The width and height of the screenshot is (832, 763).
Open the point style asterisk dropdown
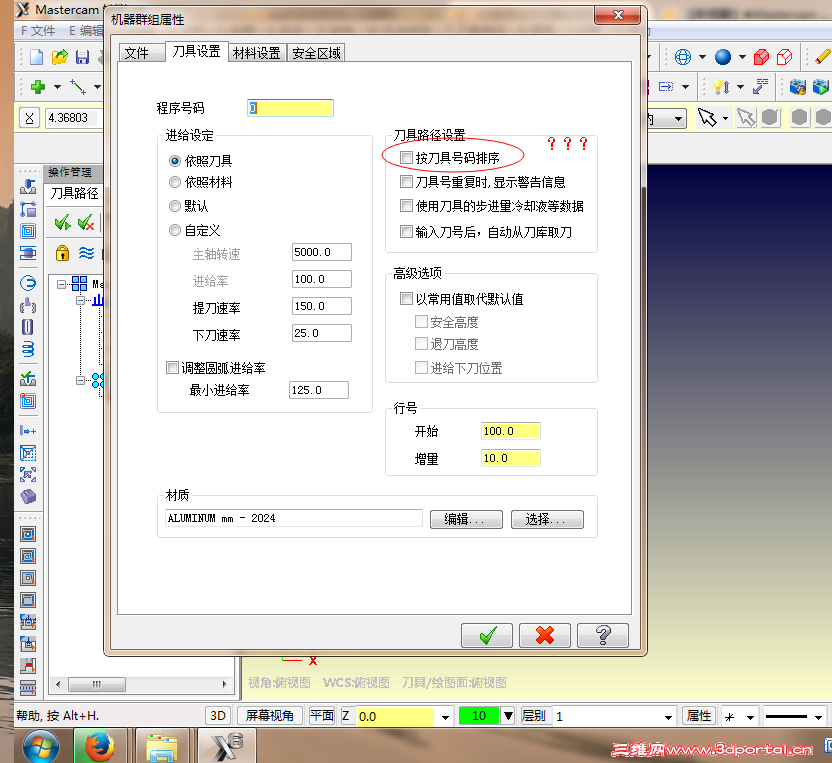[x=750, y=717]
